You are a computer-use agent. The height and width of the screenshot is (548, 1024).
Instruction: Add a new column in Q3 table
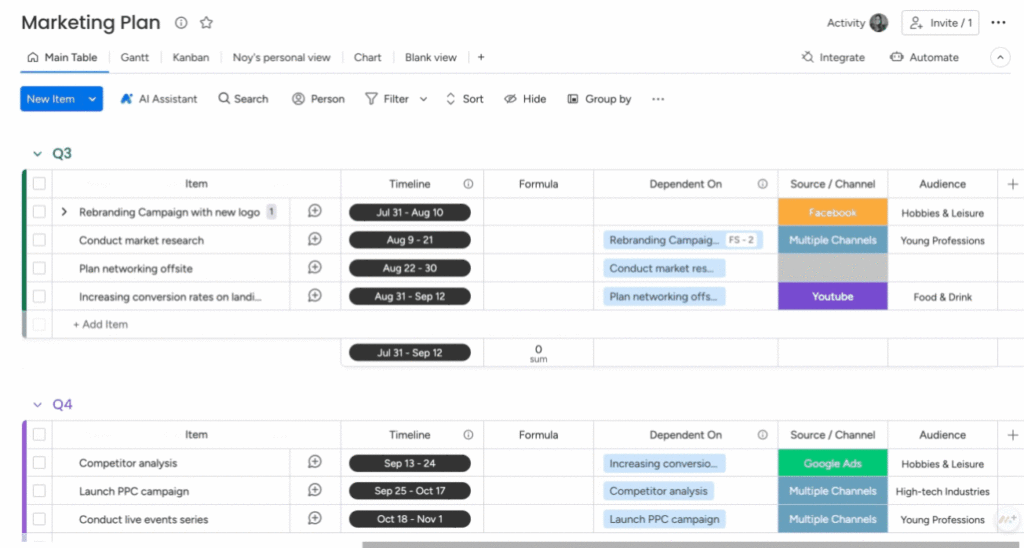click(x=1012, y=184)
